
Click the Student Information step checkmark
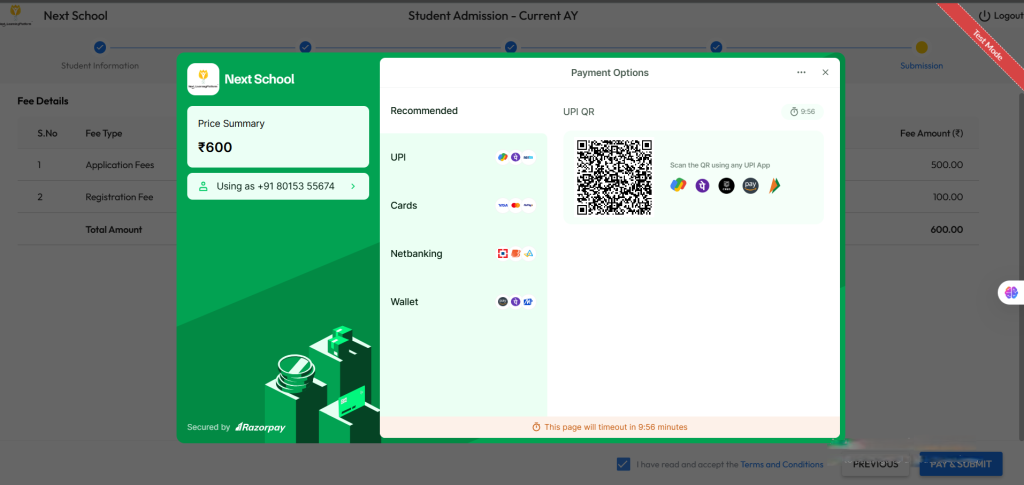click(99, 47)
